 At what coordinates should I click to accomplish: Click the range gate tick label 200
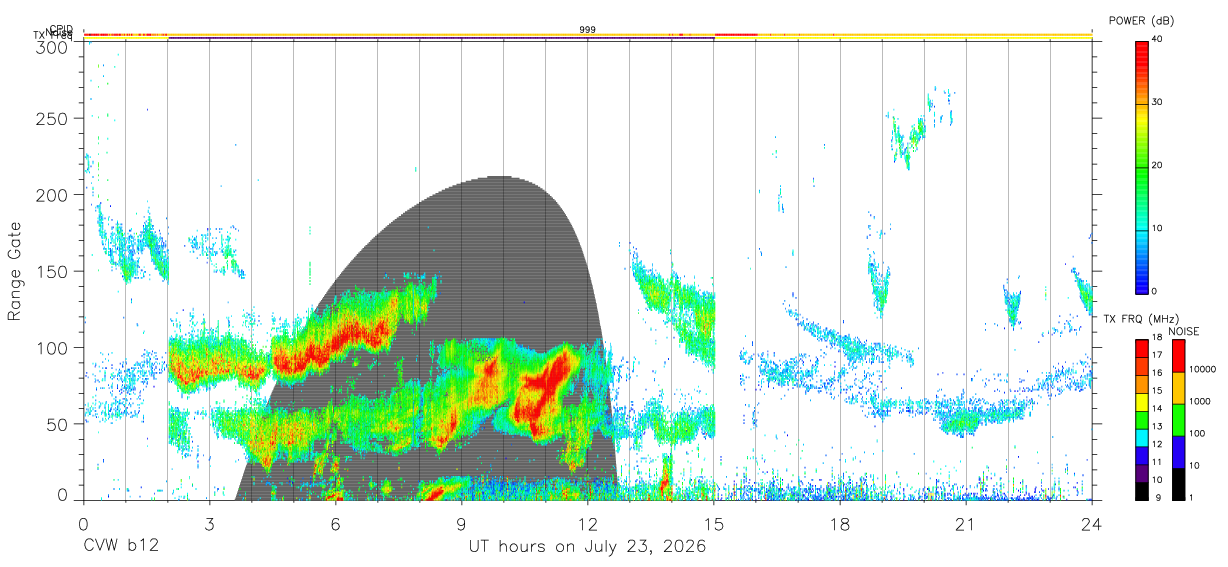pos(53,195)
